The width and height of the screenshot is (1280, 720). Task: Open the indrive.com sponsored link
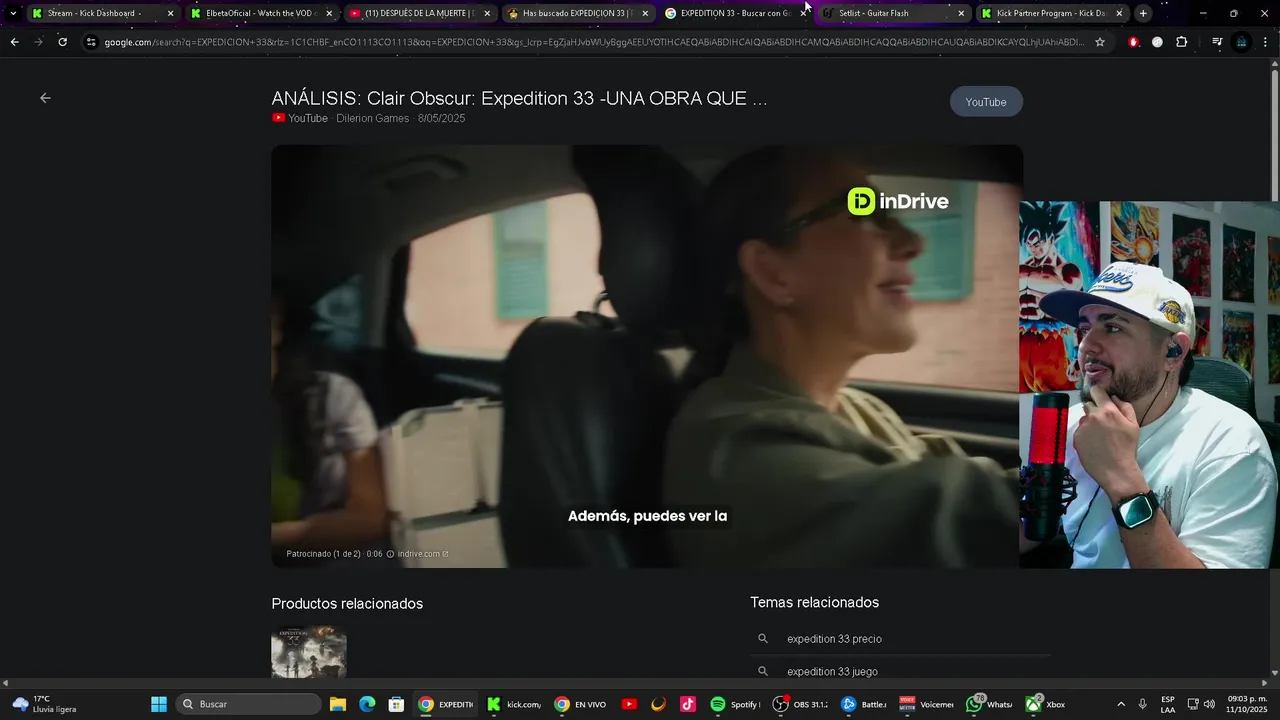coord(423,554)
